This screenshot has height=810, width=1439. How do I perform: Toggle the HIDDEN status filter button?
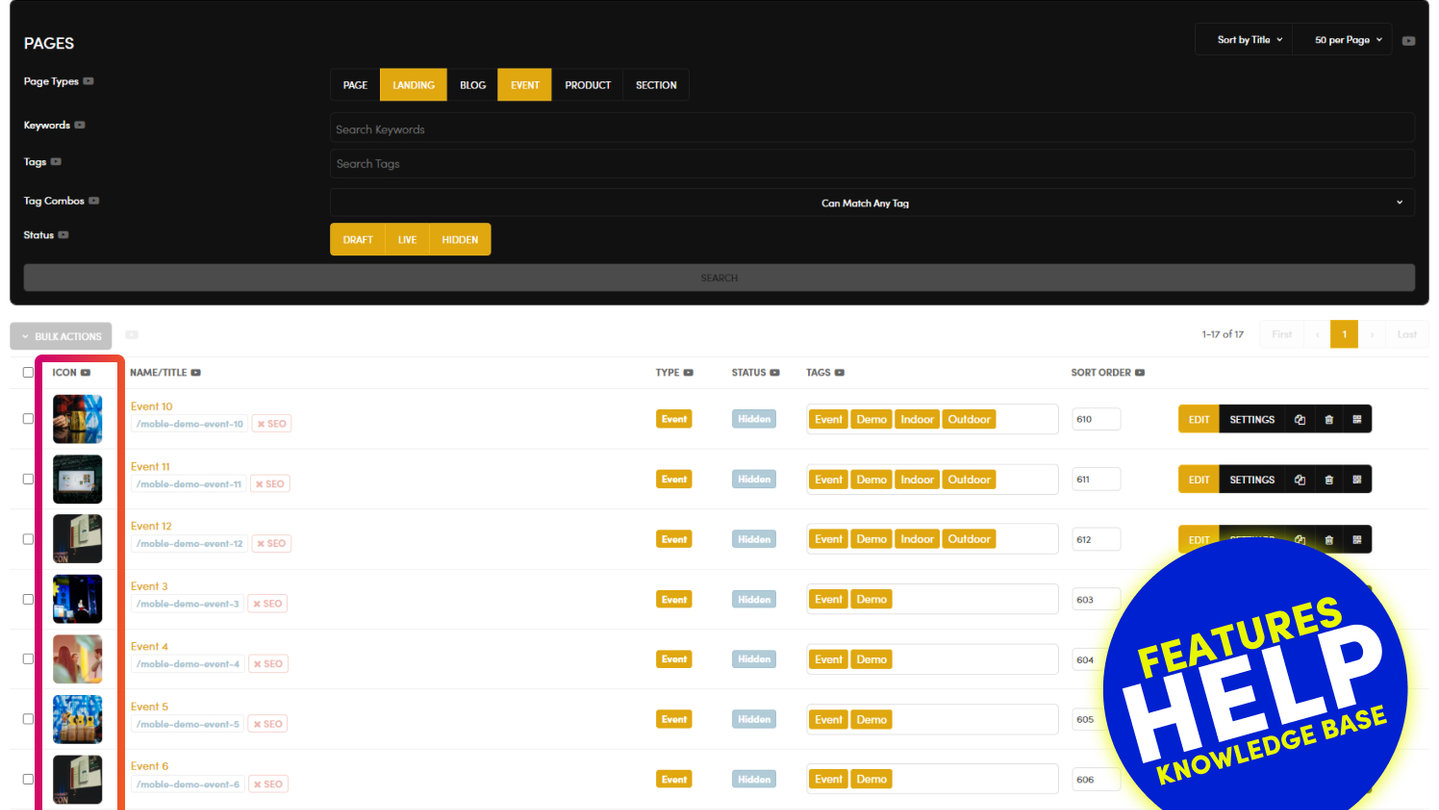pos(460,240)
